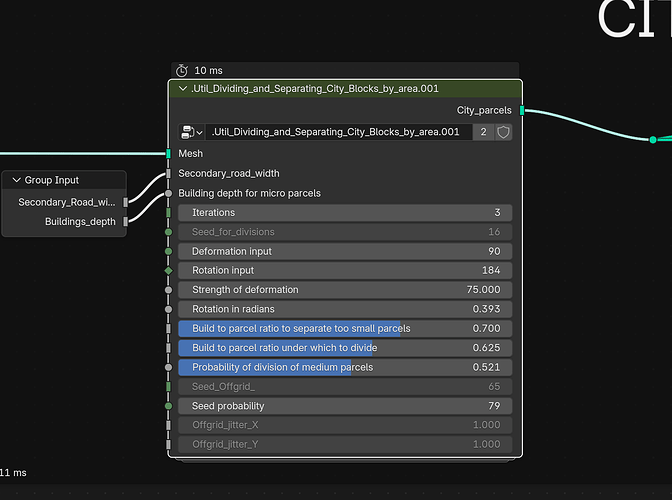Click the Secondary_Road_wi... output socket on Group Input
672x500 pixels.
coord(126,202)
